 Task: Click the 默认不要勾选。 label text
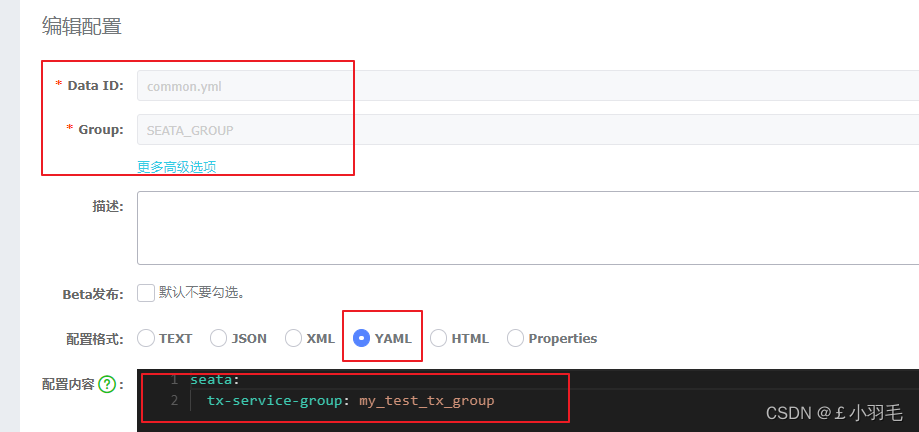(x=202, y=293)
